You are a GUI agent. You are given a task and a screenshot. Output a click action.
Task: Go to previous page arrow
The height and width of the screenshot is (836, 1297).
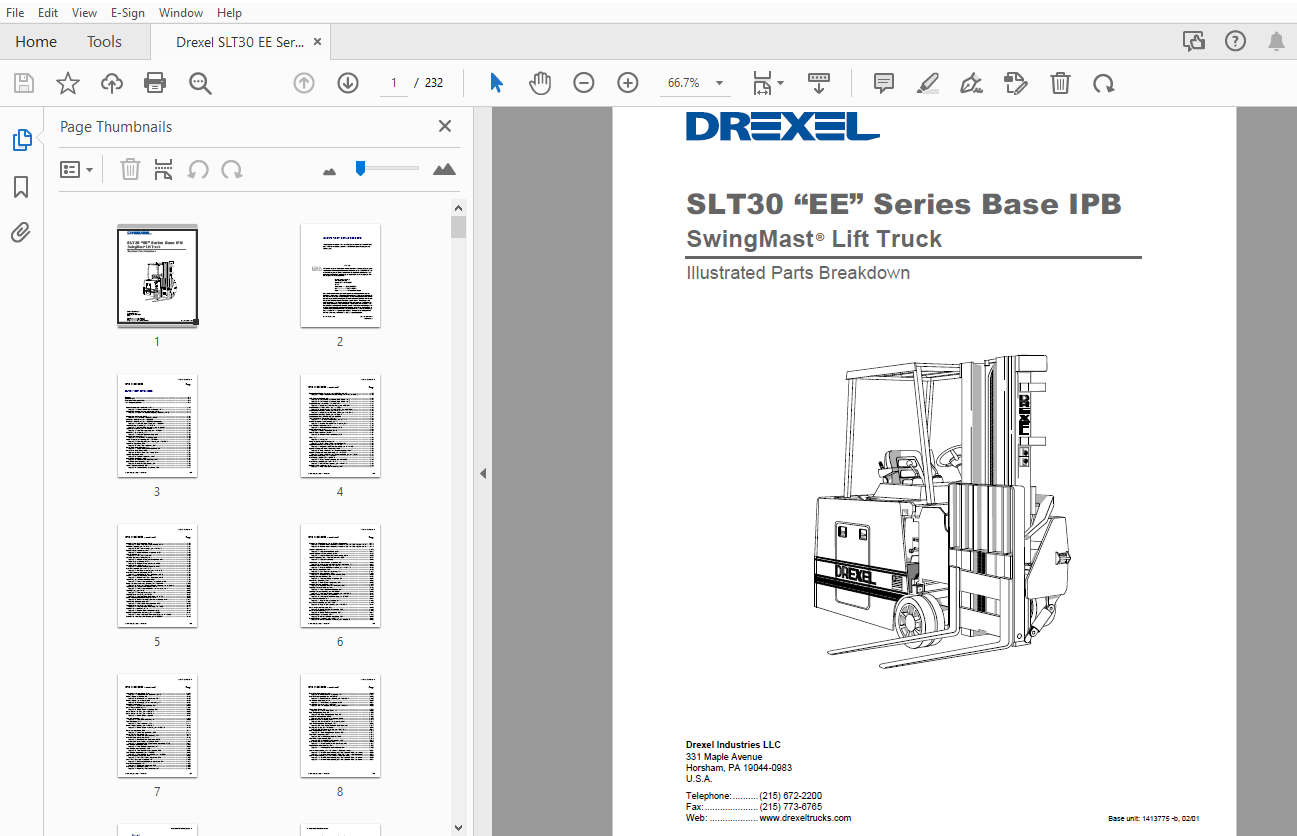304,83
